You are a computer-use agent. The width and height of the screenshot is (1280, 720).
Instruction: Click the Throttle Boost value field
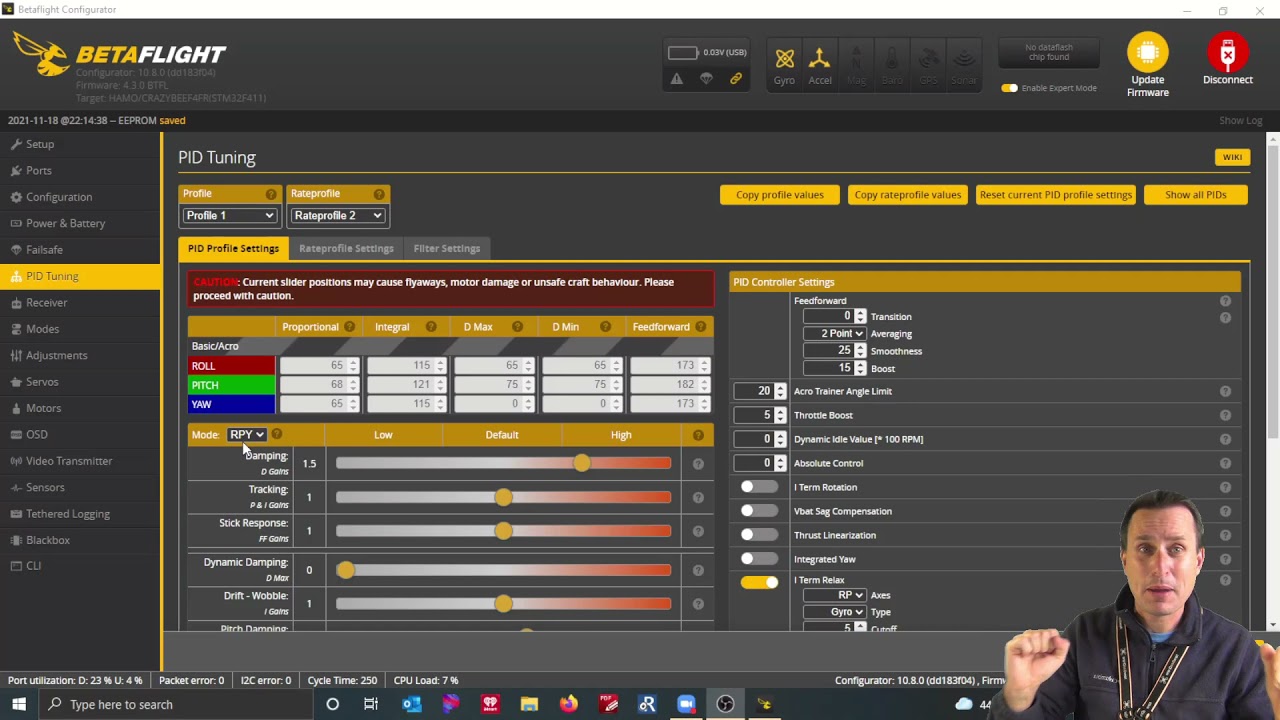click(760, 415)
